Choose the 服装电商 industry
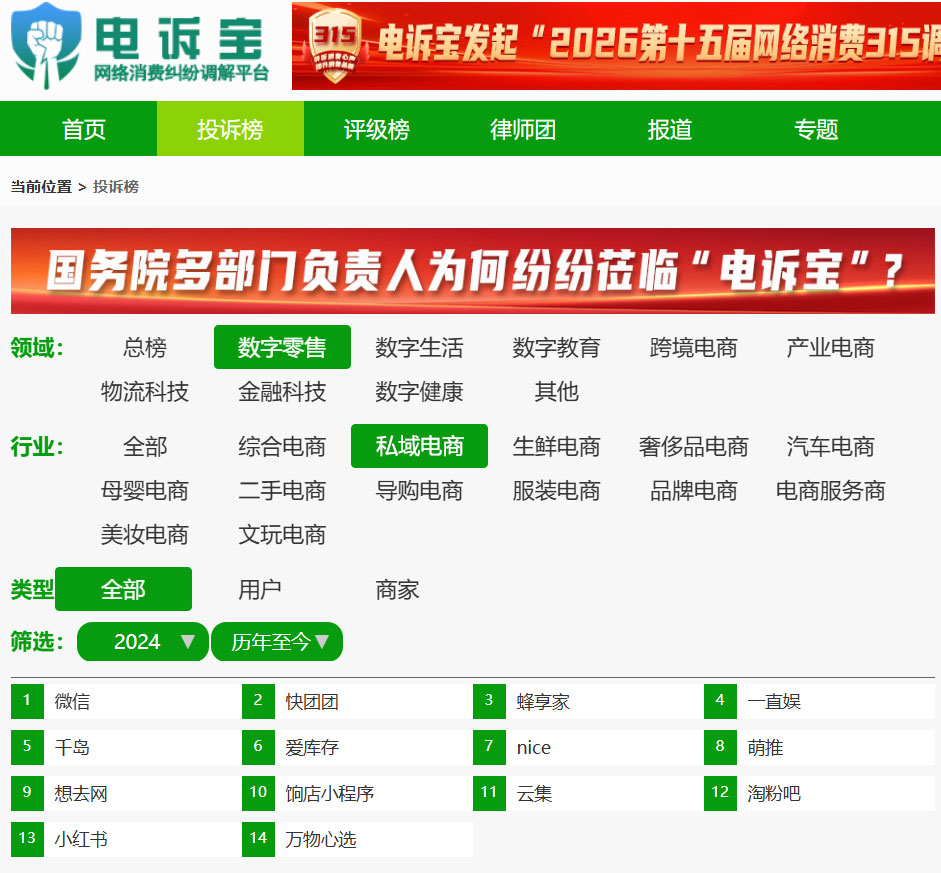The image size is (941, 873). (556, 491)
